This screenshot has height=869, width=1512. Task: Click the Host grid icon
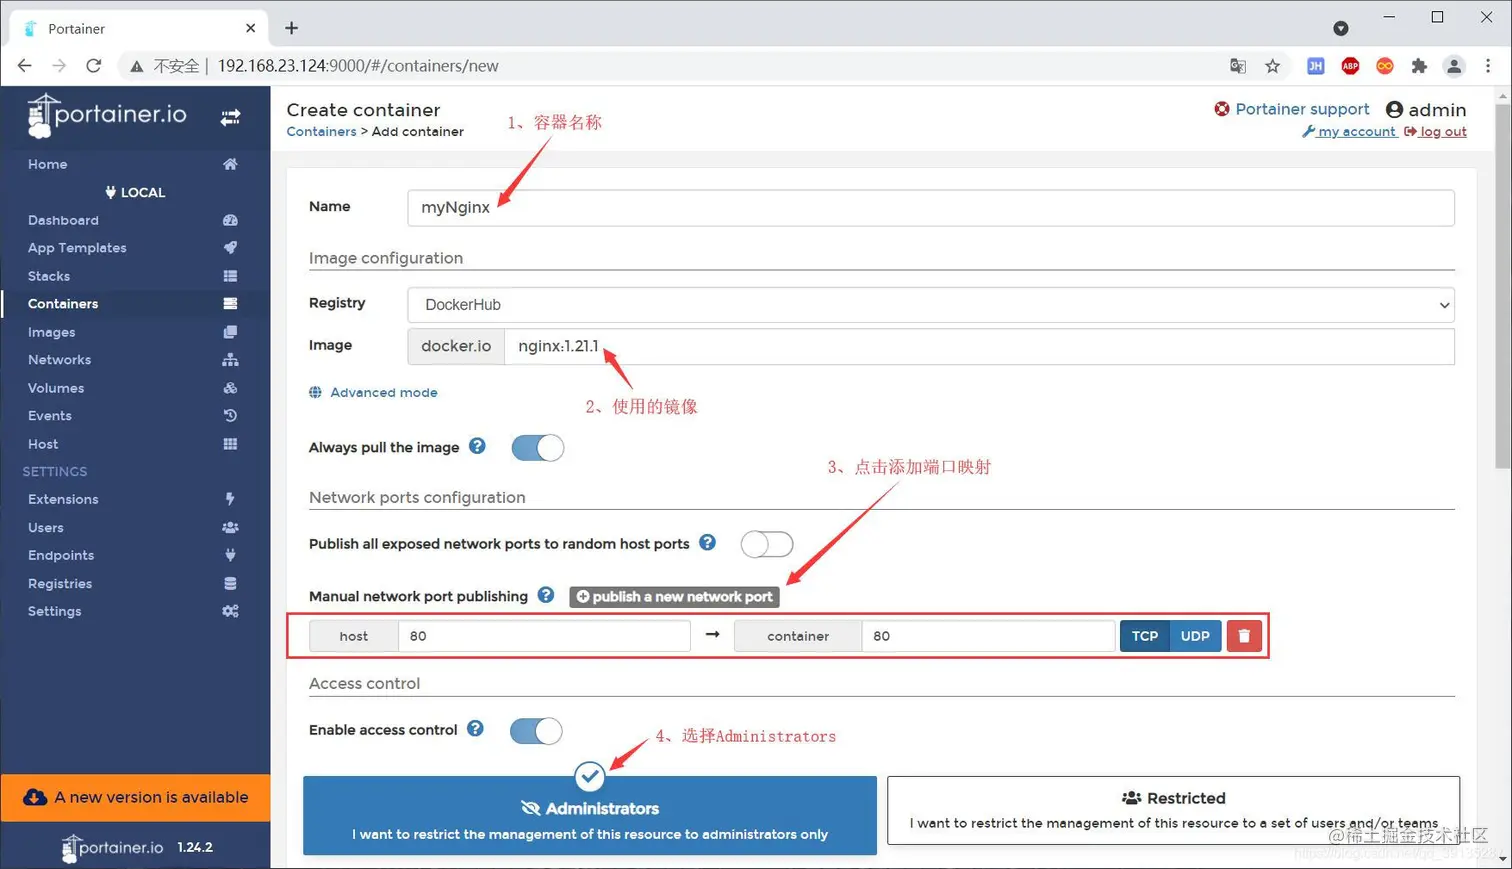[230, 444]
